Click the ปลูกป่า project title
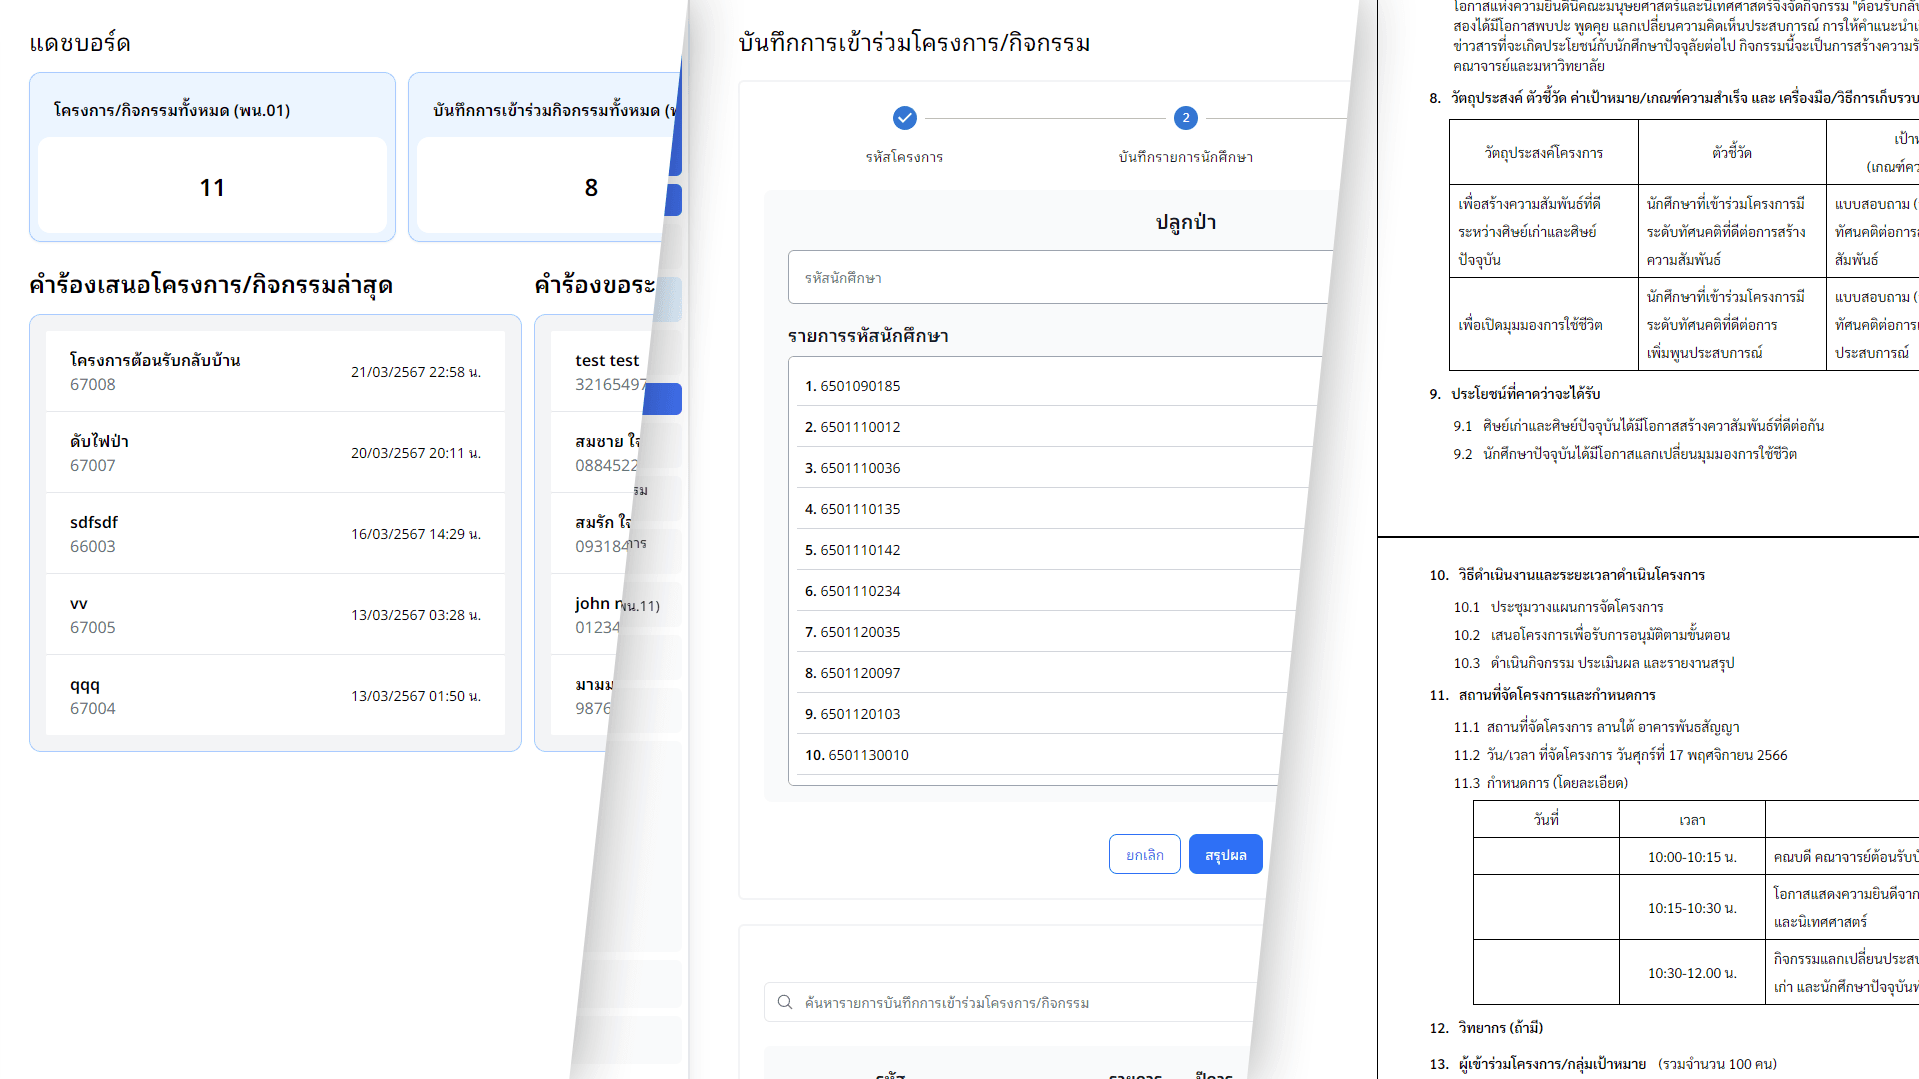1919x1079 pixels. [1186, 222]
